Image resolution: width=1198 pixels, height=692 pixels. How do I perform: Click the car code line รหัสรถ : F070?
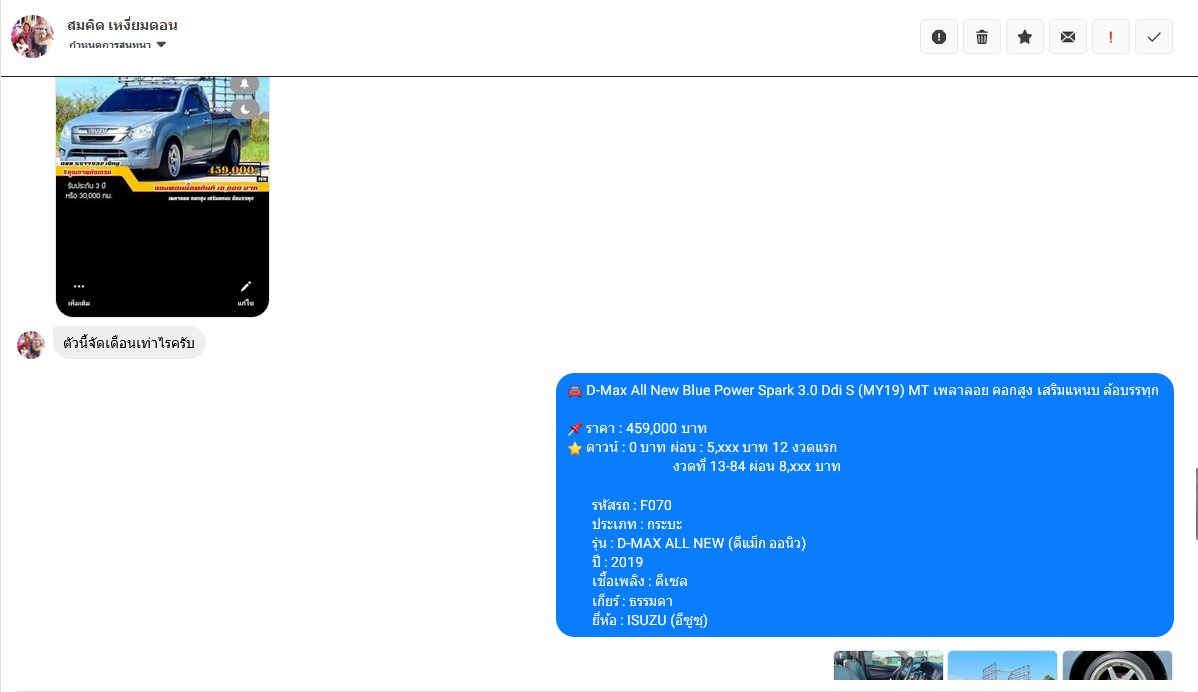[632, 506]
